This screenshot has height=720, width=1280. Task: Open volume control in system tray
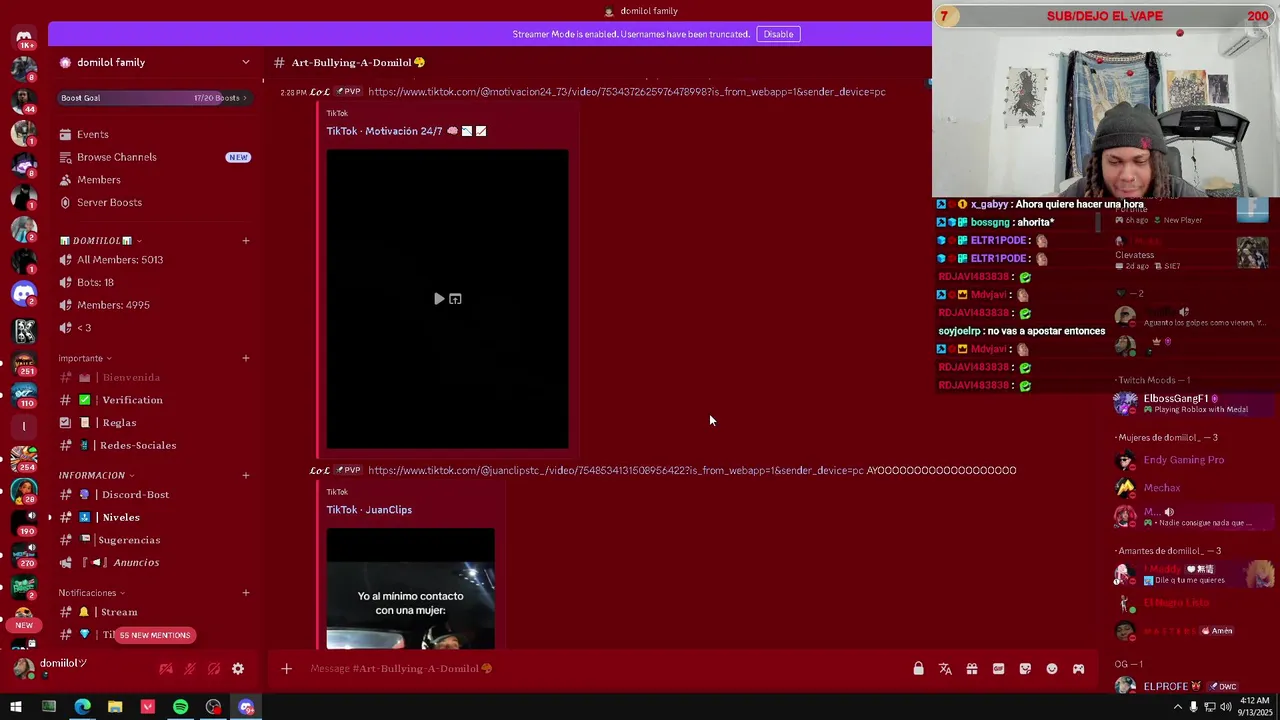coord(1226,708)
